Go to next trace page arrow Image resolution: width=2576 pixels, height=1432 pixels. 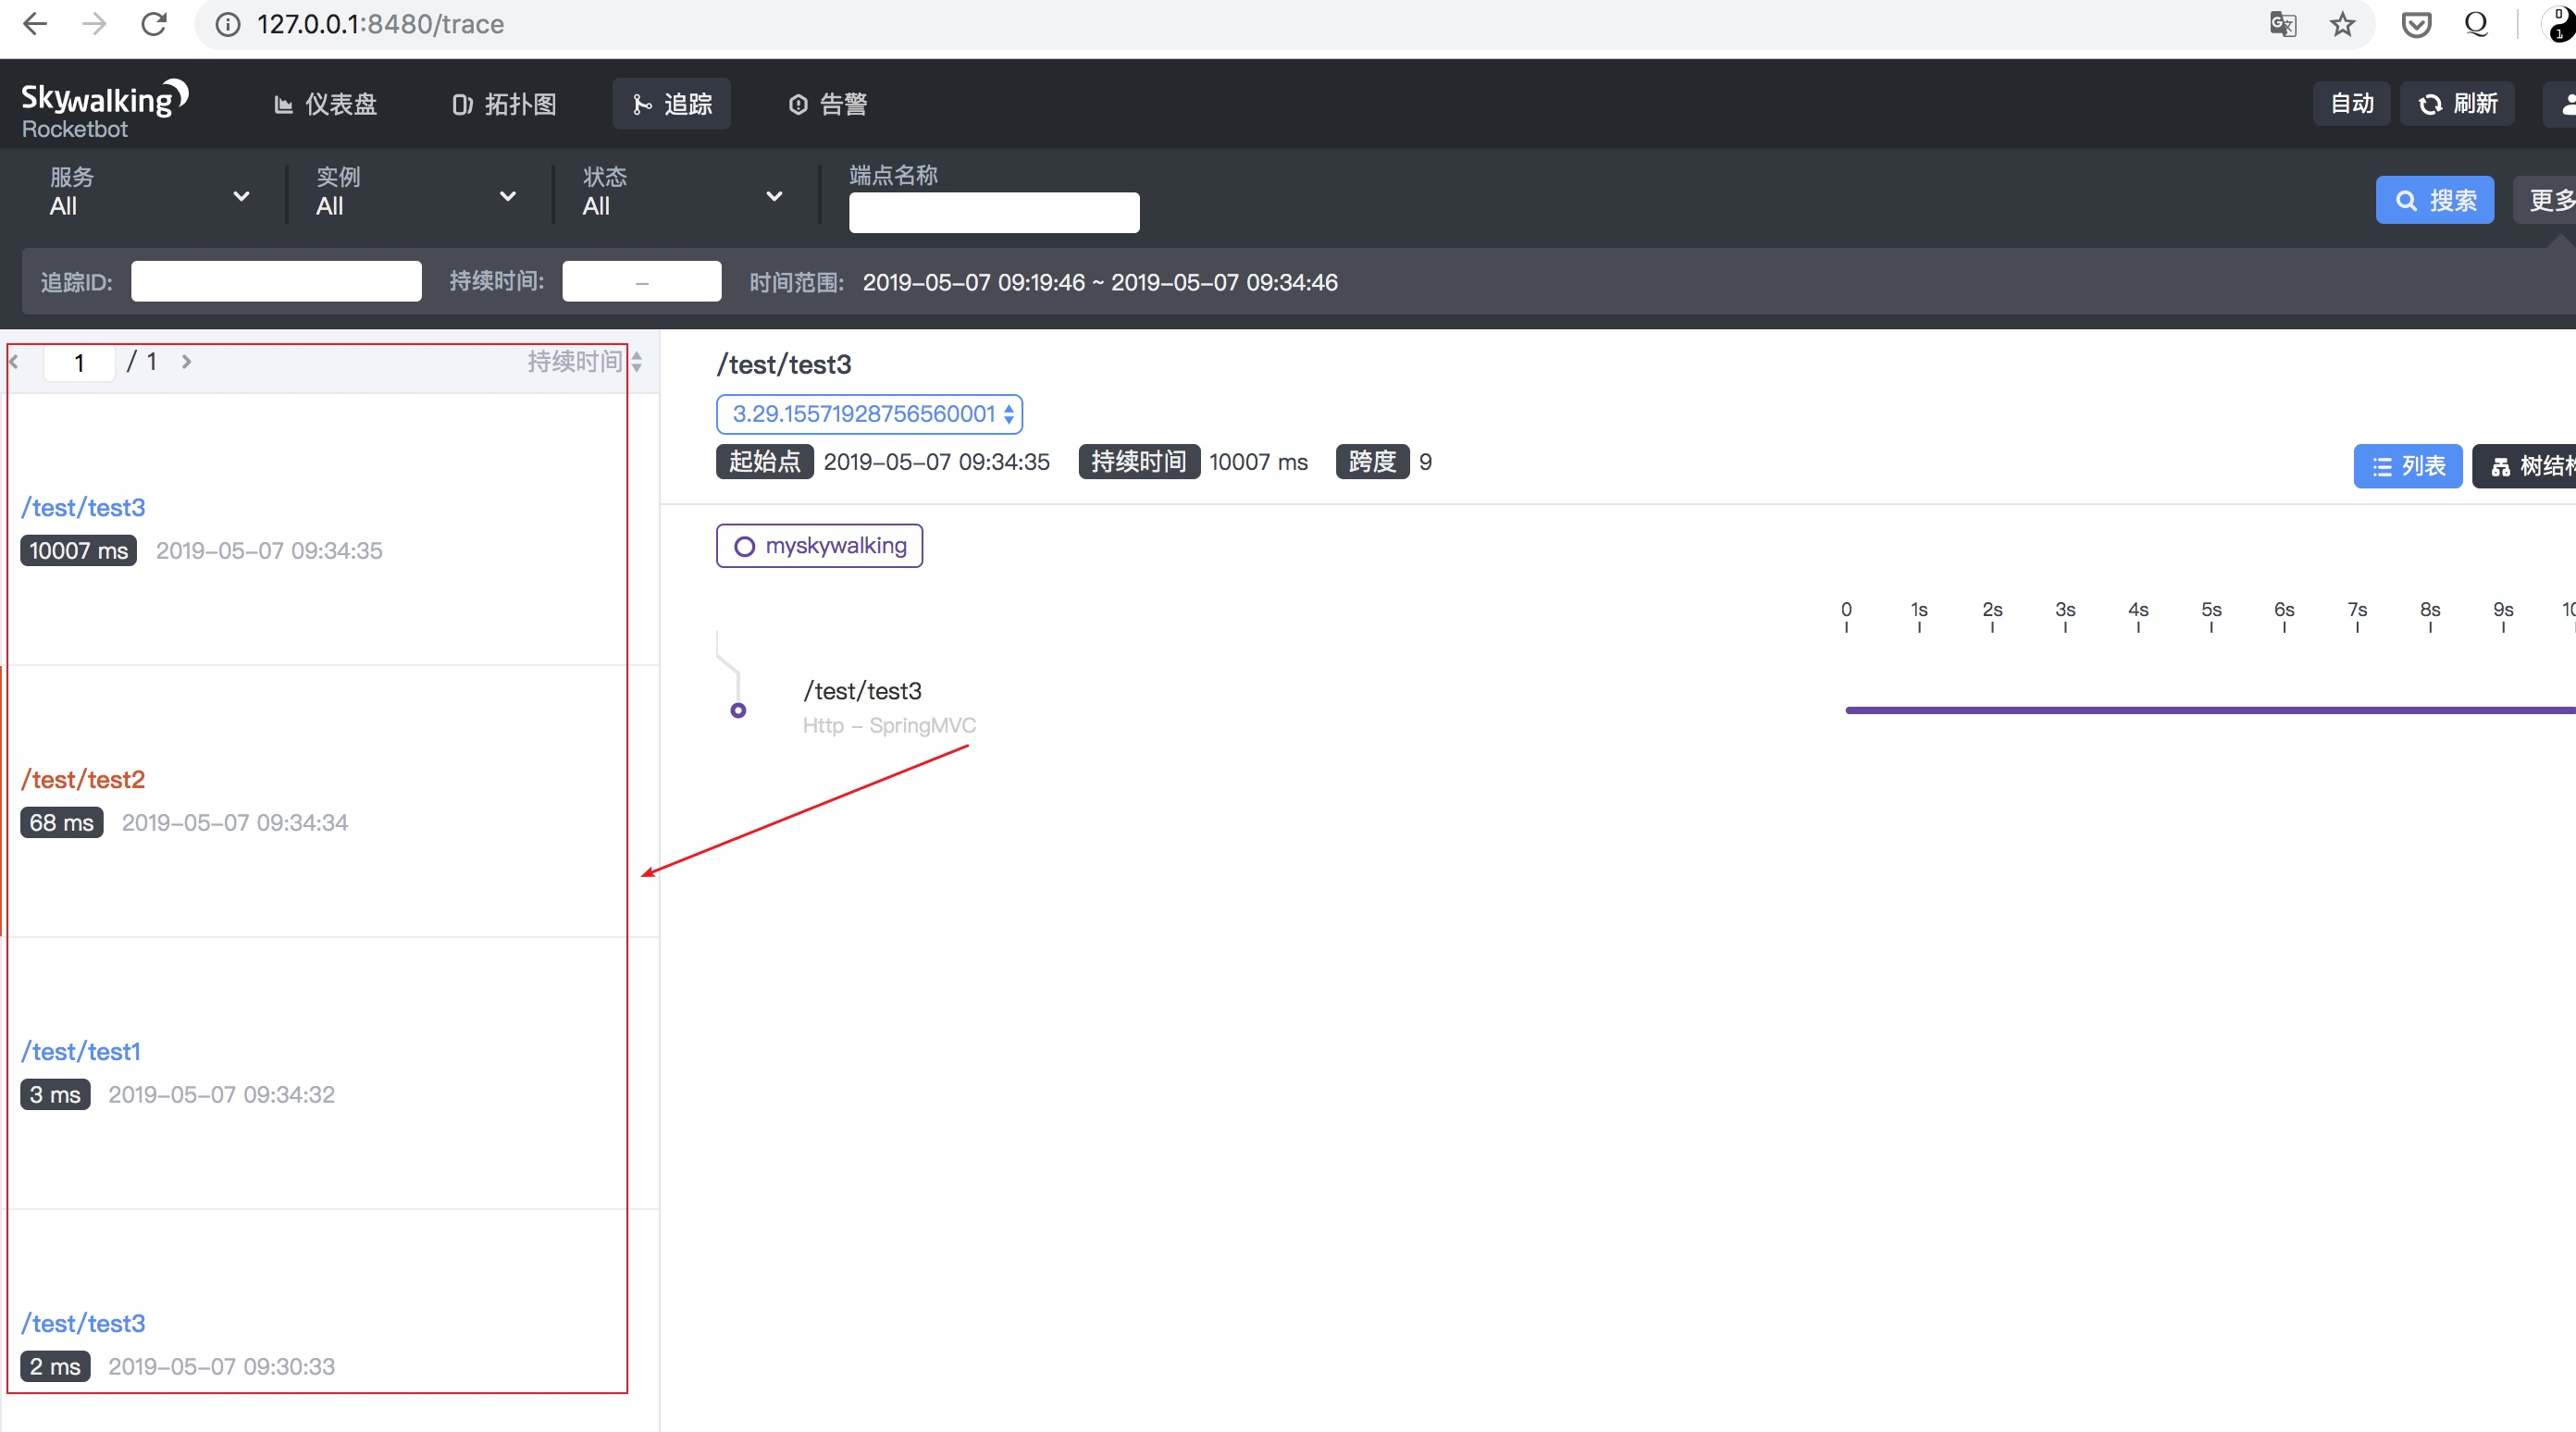(x=186, y=362)
